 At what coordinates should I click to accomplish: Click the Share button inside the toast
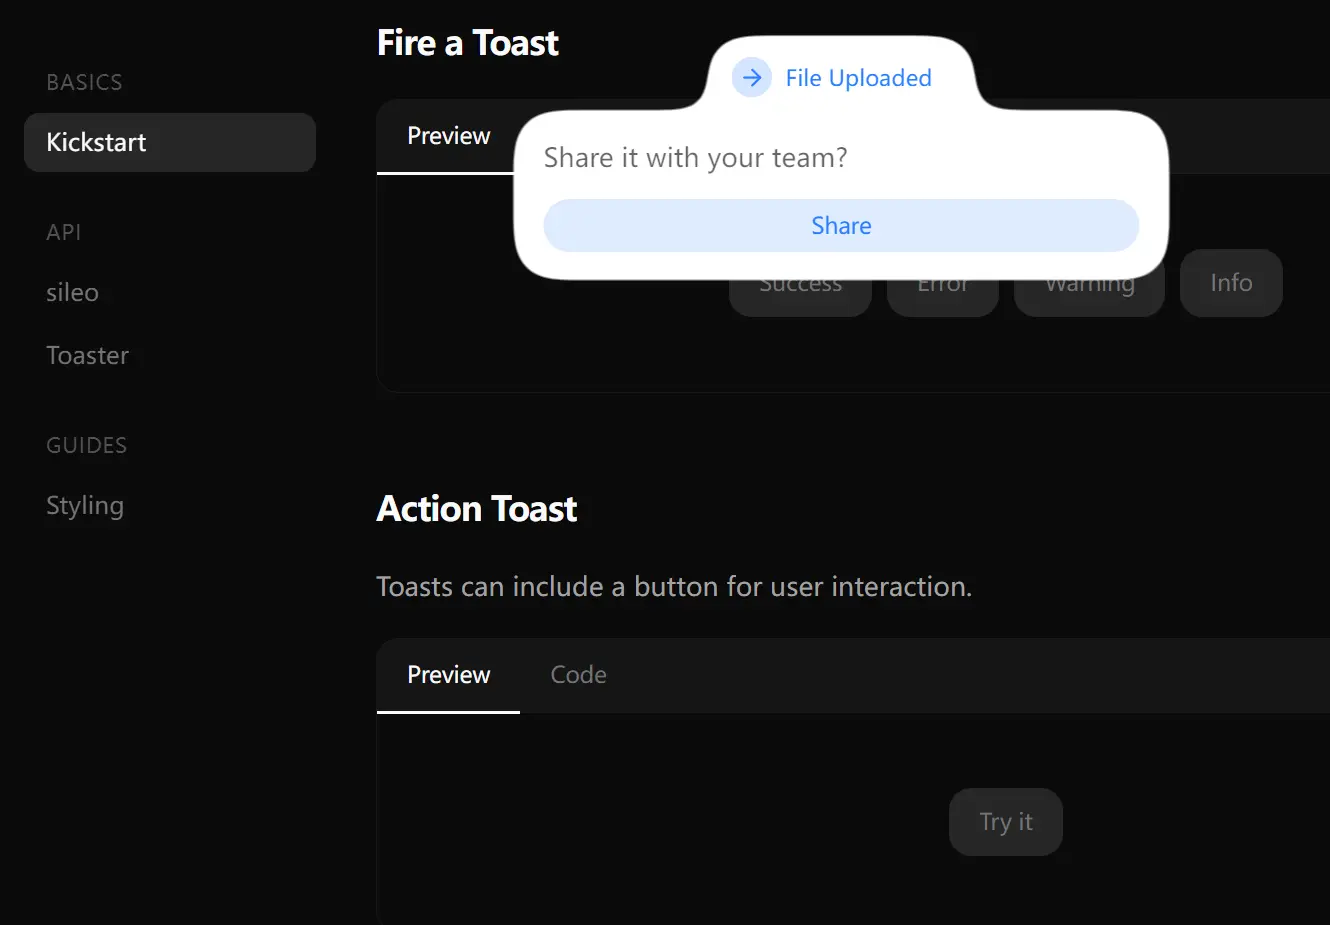click(841, 225)
